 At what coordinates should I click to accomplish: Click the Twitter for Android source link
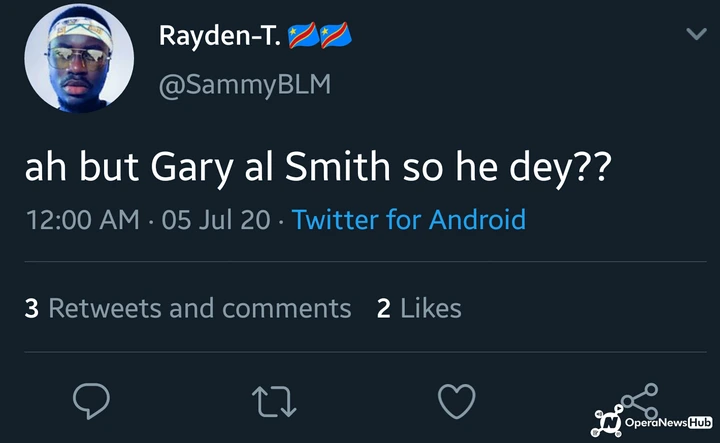coord(409,220)
